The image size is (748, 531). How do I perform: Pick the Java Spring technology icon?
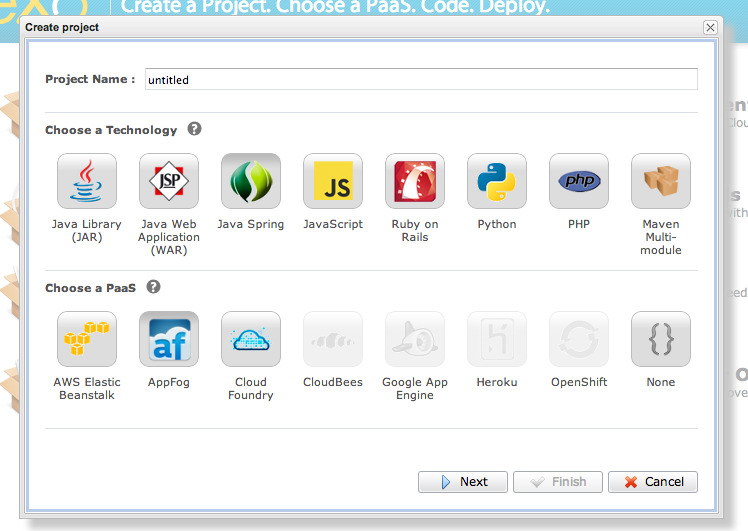(251, 181)
